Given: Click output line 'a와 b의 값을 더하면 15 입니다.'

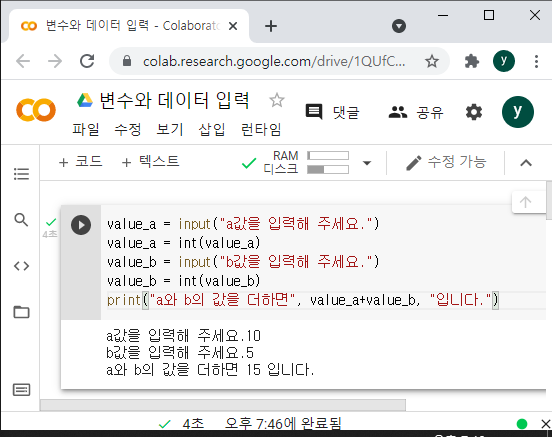Looking at the screenshot, I should [x=210, y=370].
